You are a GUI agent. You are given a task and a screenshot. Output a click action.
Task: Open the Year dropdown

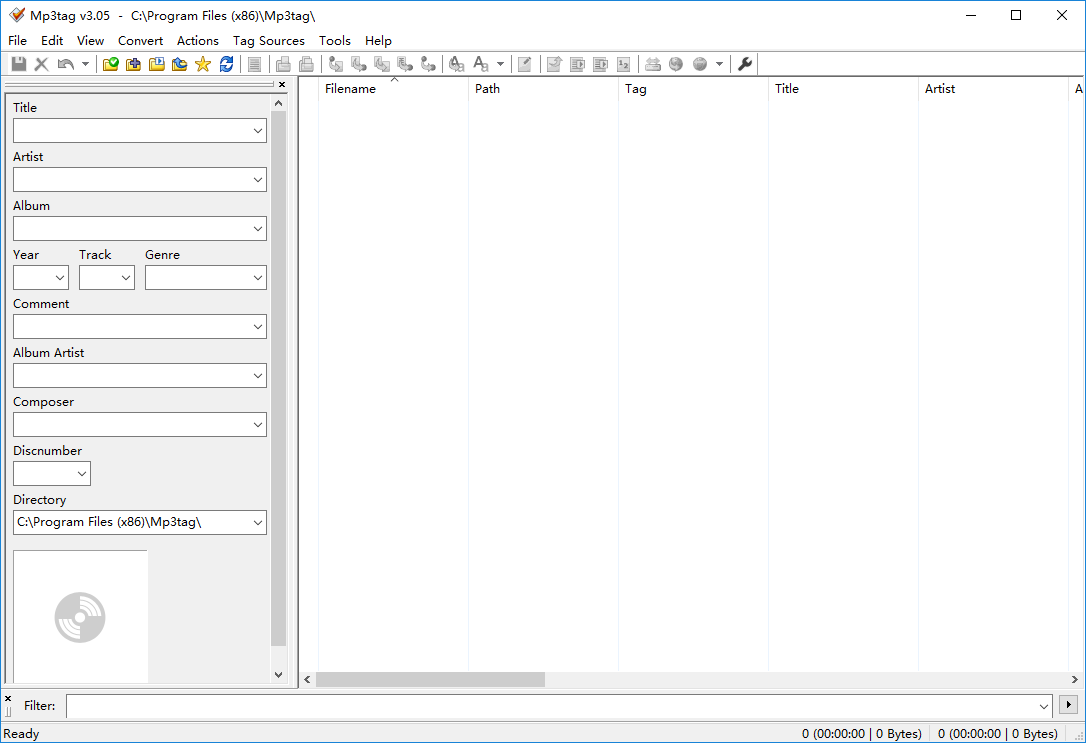click(59, 278)
